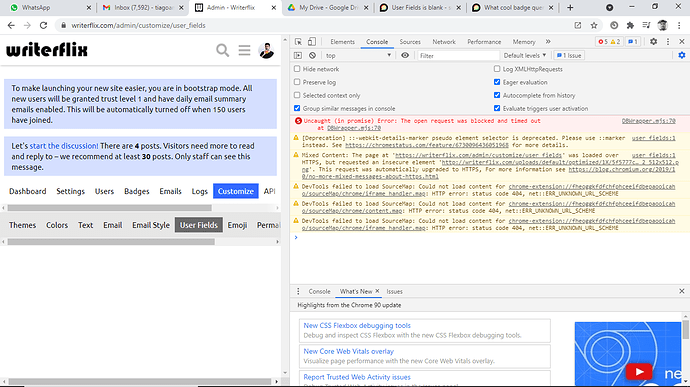Enable Log XMLHttpRequests checkbox
The height and width of the screenshot is (387, 690).
point(497,69)
